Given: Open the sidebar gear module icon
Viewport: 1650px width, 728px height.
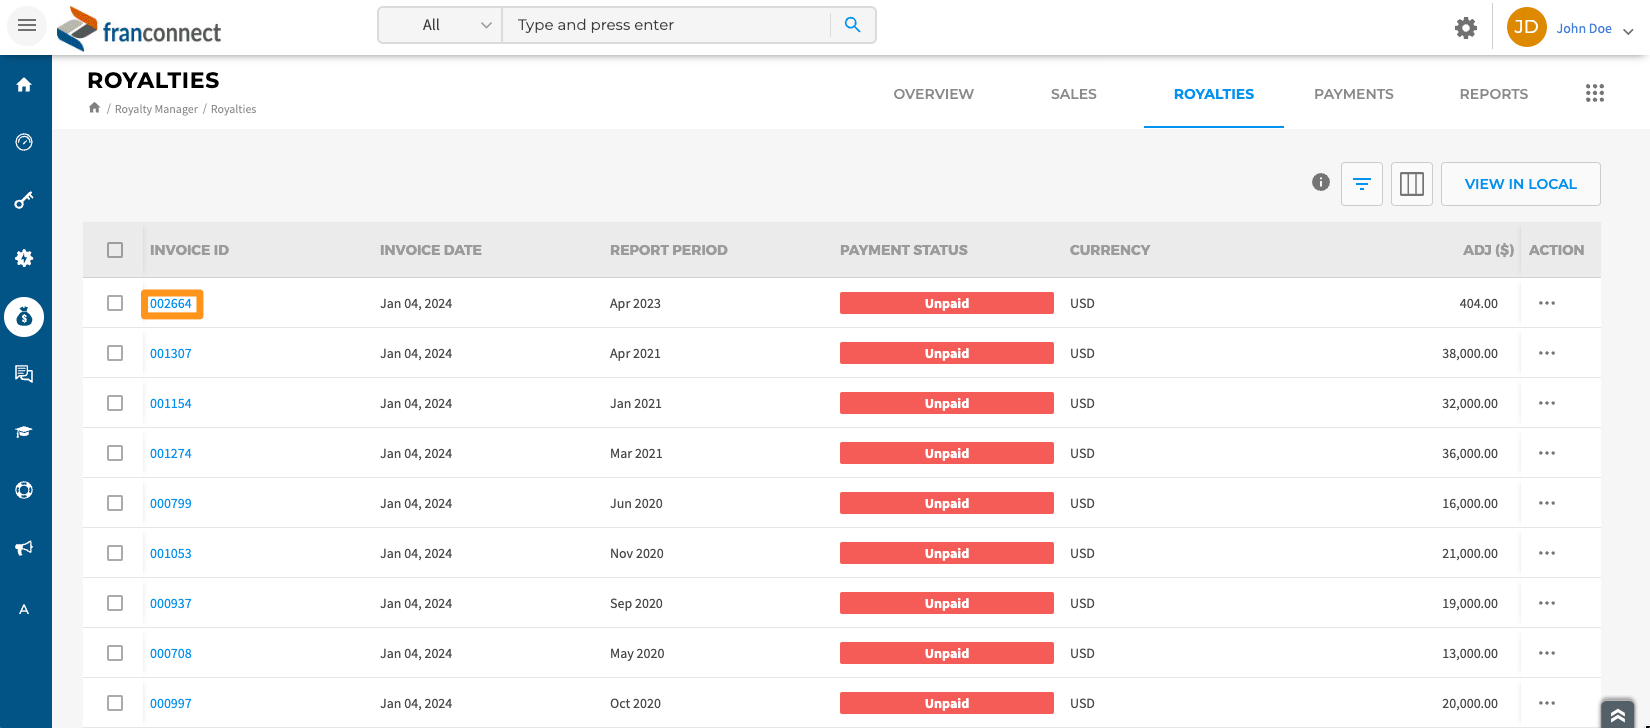Looking at the screenshot, I should [24, 258].
